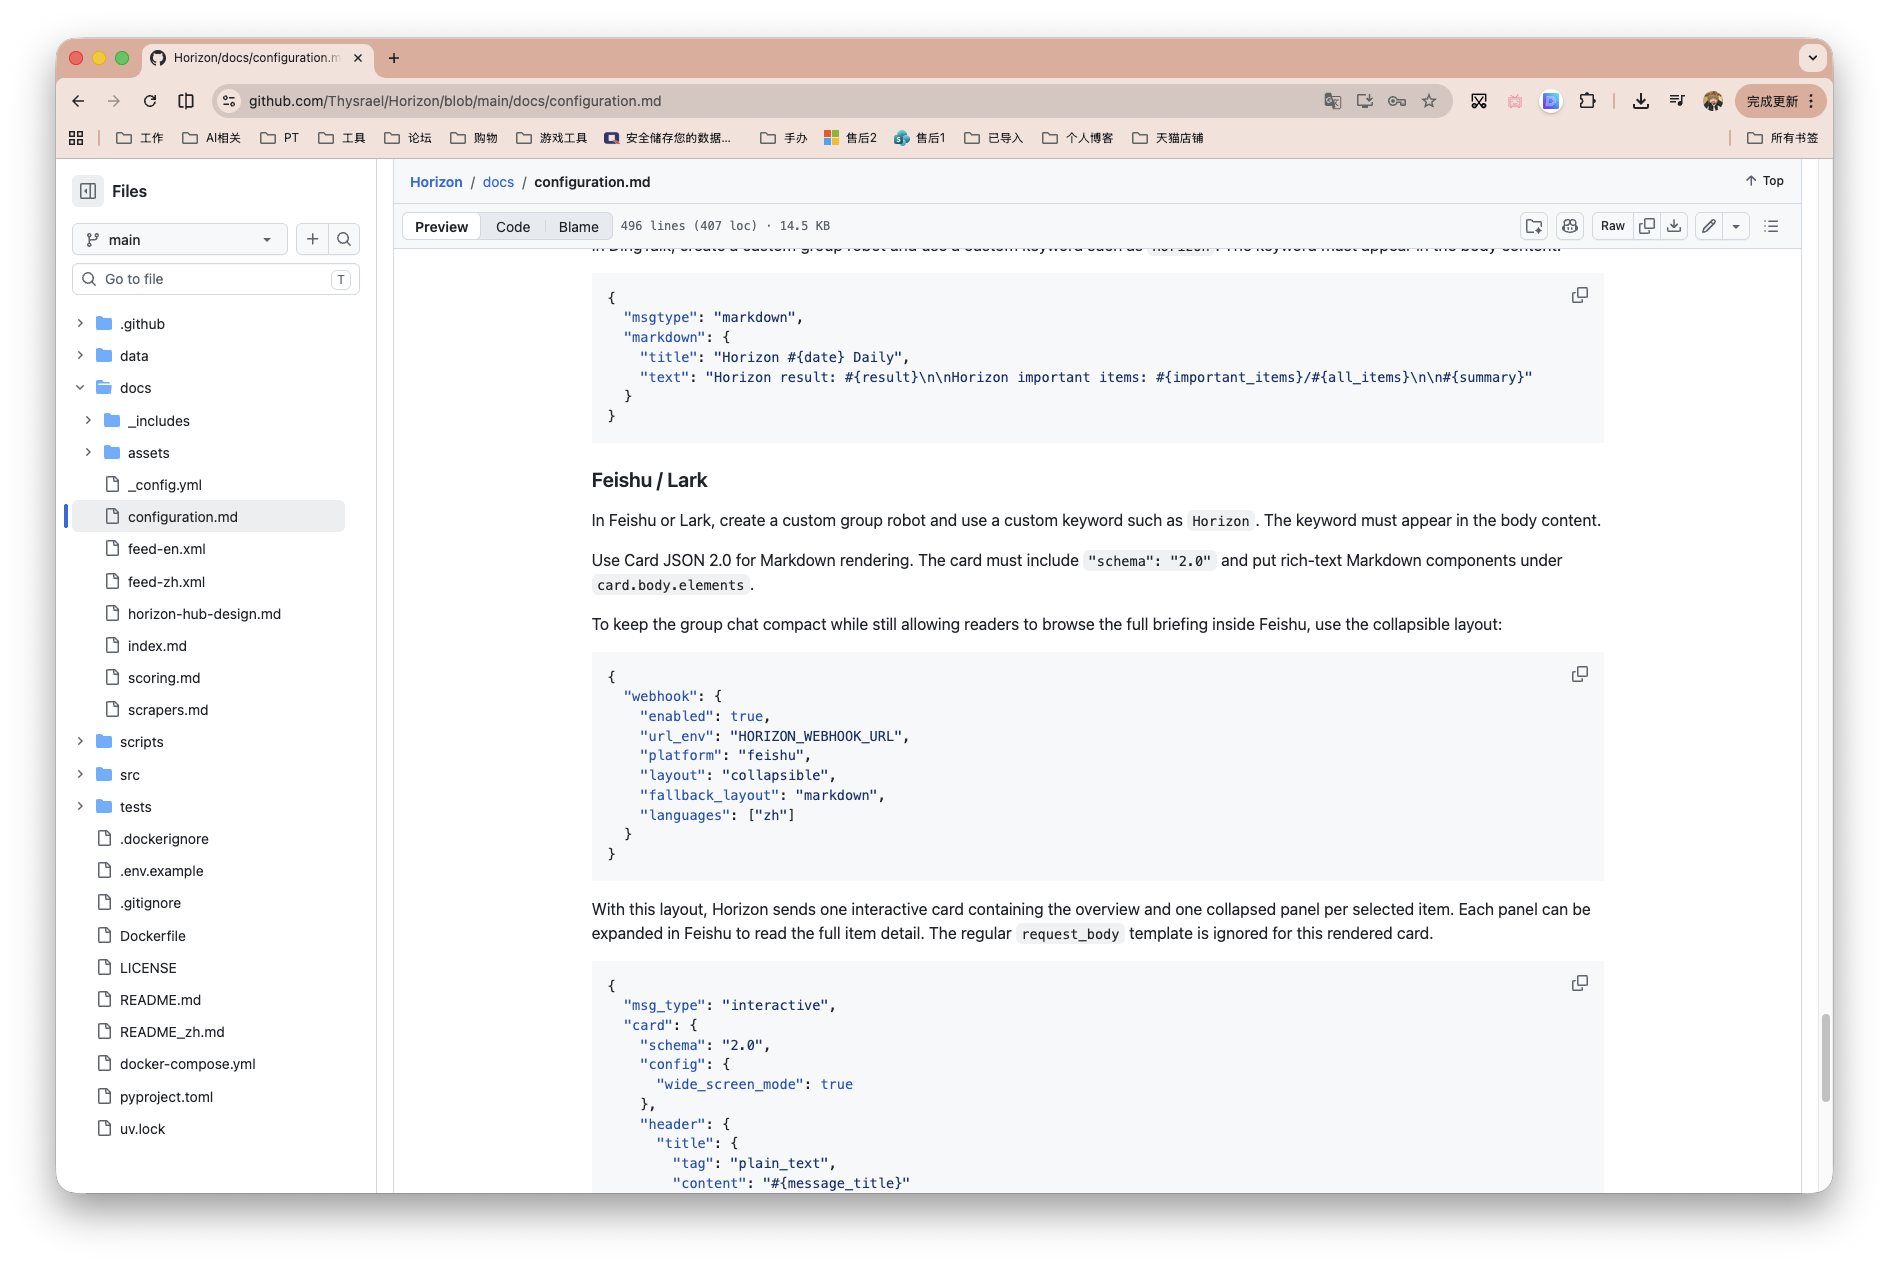This screenshot has height=1267, width=1889.
Task: Collapse the docs folder
Action: point(80,387)
